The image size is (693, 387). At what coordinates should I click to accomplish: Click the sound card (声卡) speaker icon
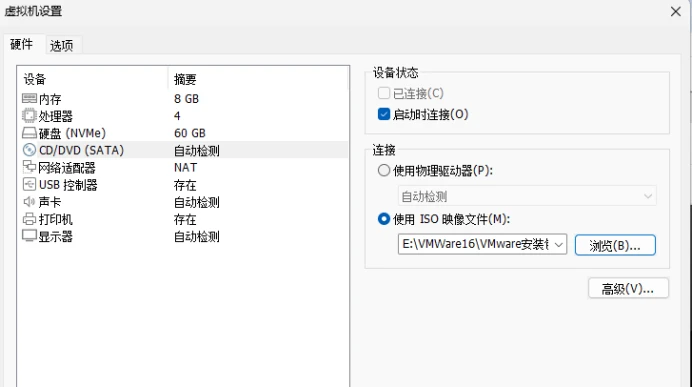tap(29, 202)
